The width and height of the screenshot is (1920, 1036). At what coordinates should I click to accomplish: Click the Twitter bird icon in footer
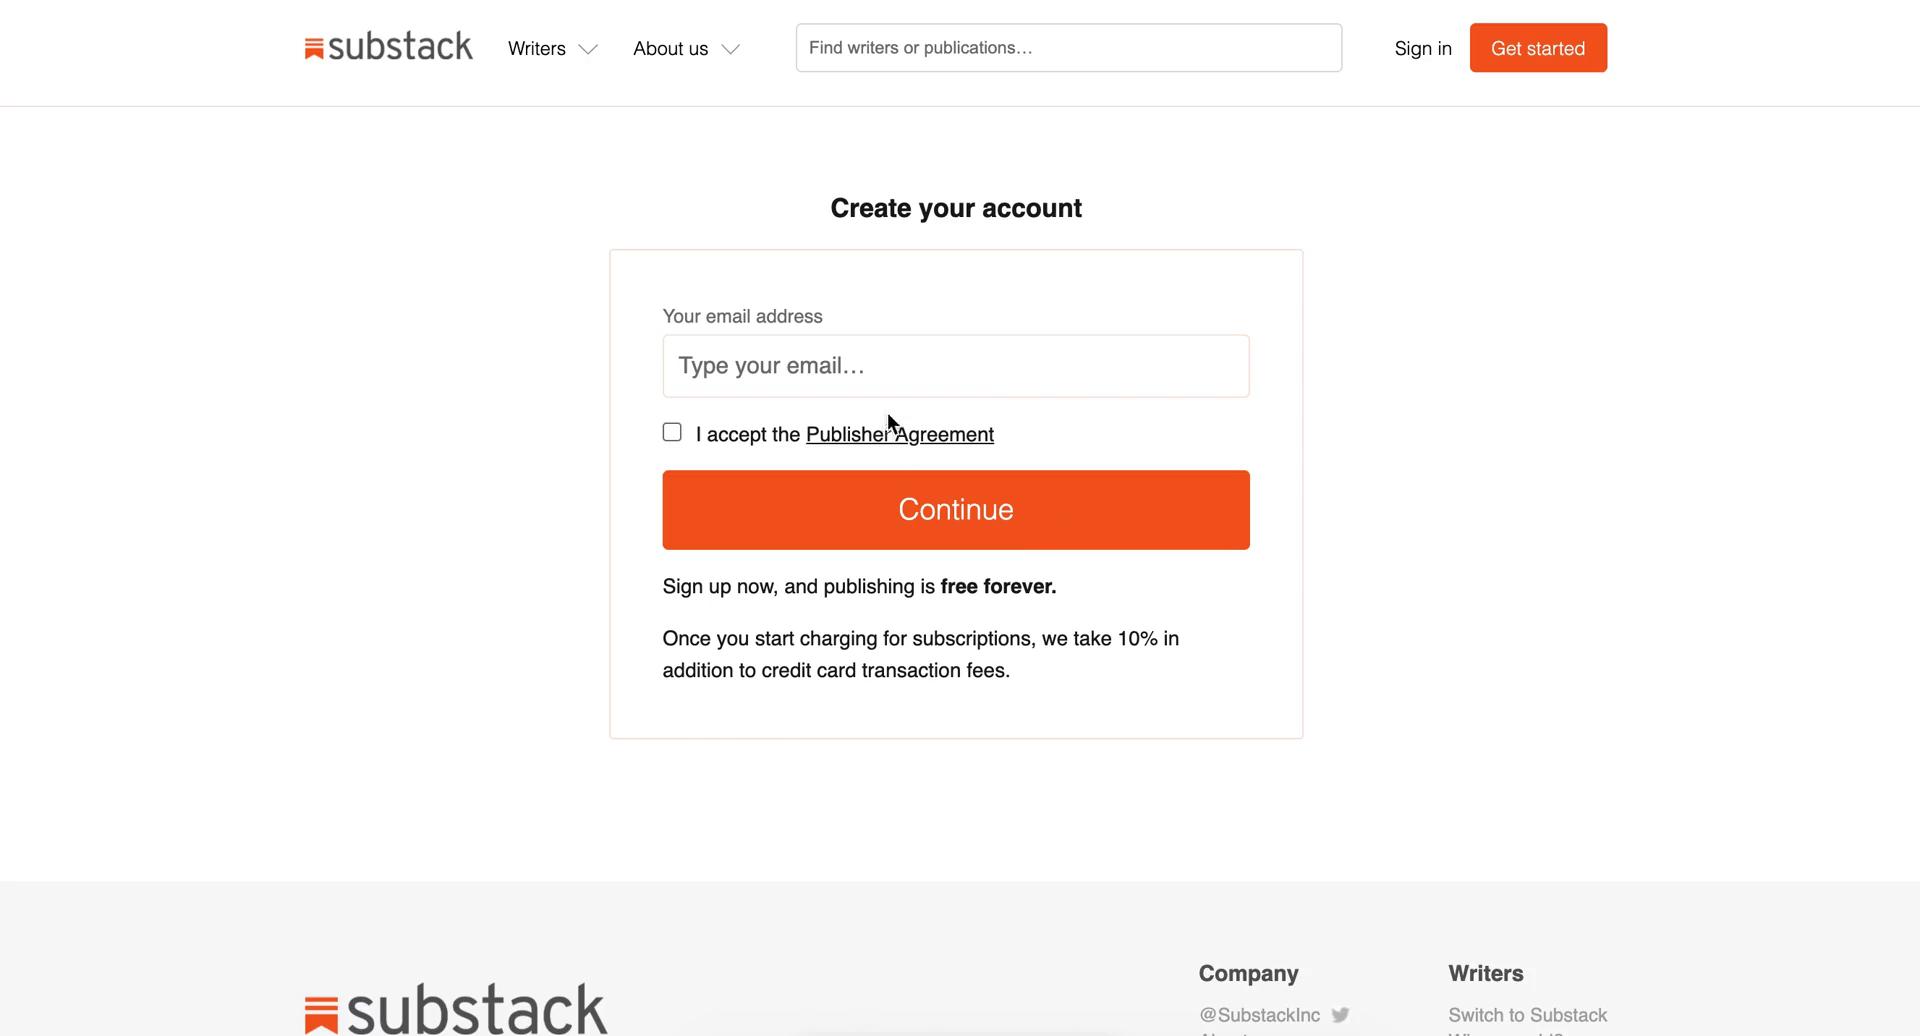pos(1340,1015)
